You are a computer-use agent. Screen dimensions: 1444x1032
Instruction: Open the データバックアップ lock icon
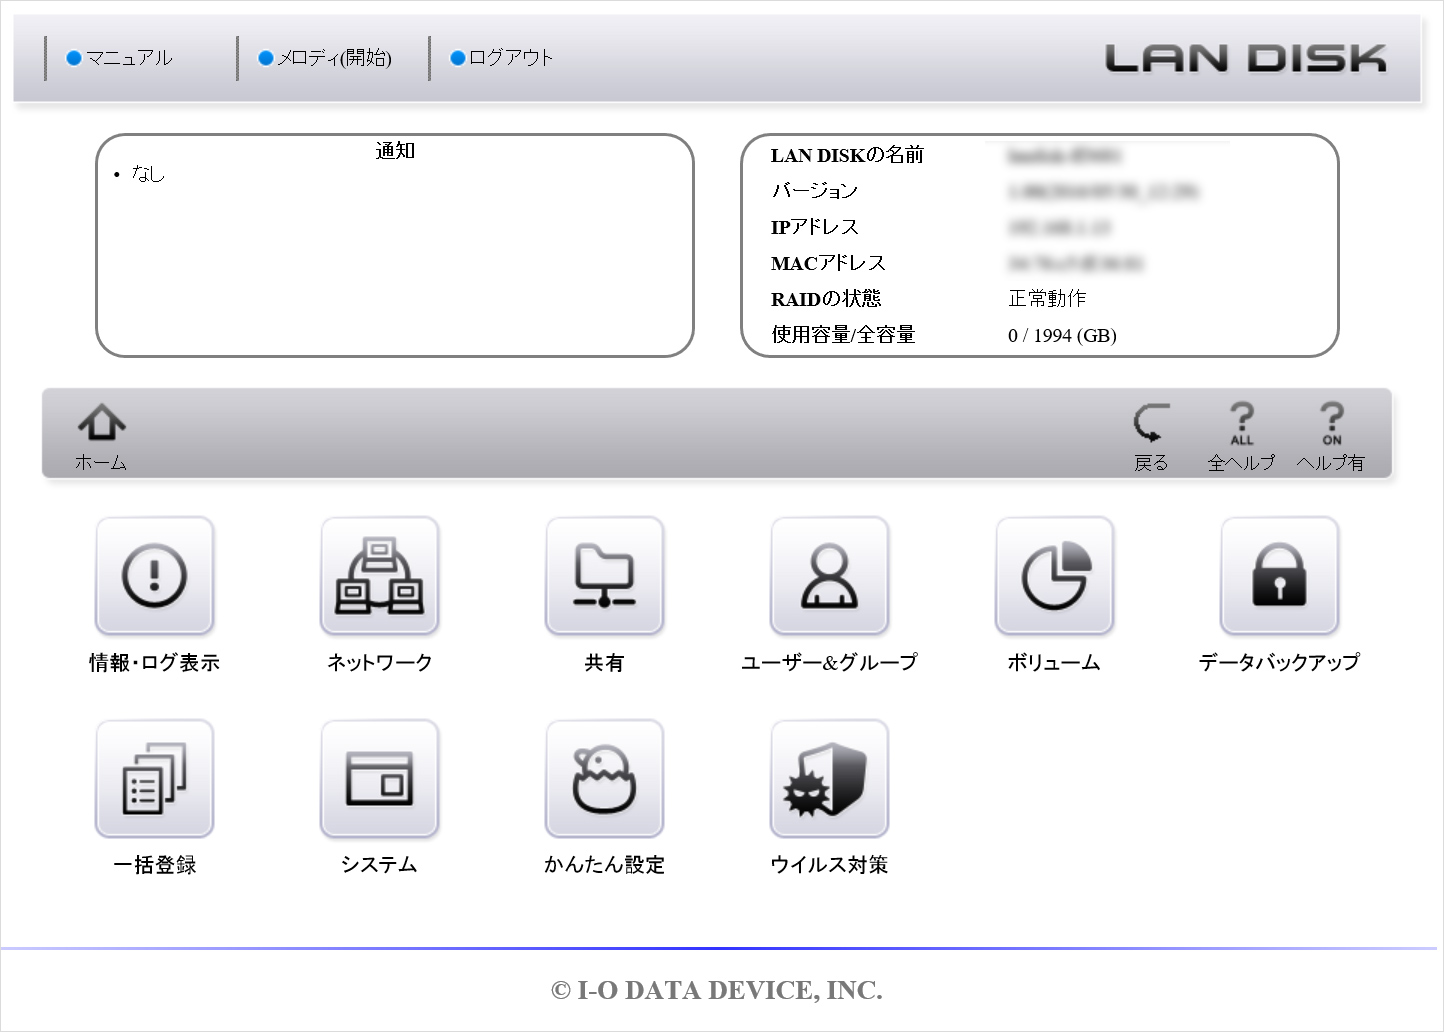1279,576
